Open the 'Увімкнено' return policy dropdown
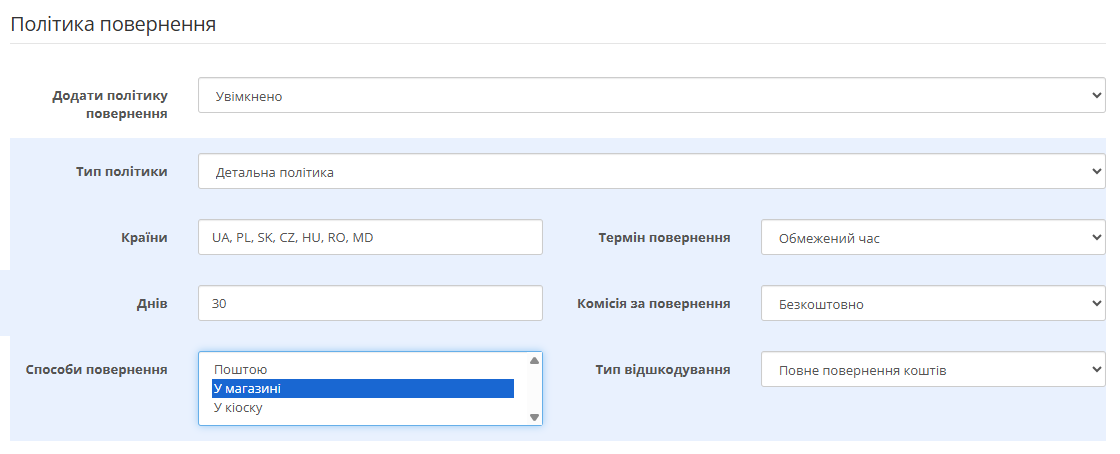Viewport: 1120px width, 454px height. [650, 96]
